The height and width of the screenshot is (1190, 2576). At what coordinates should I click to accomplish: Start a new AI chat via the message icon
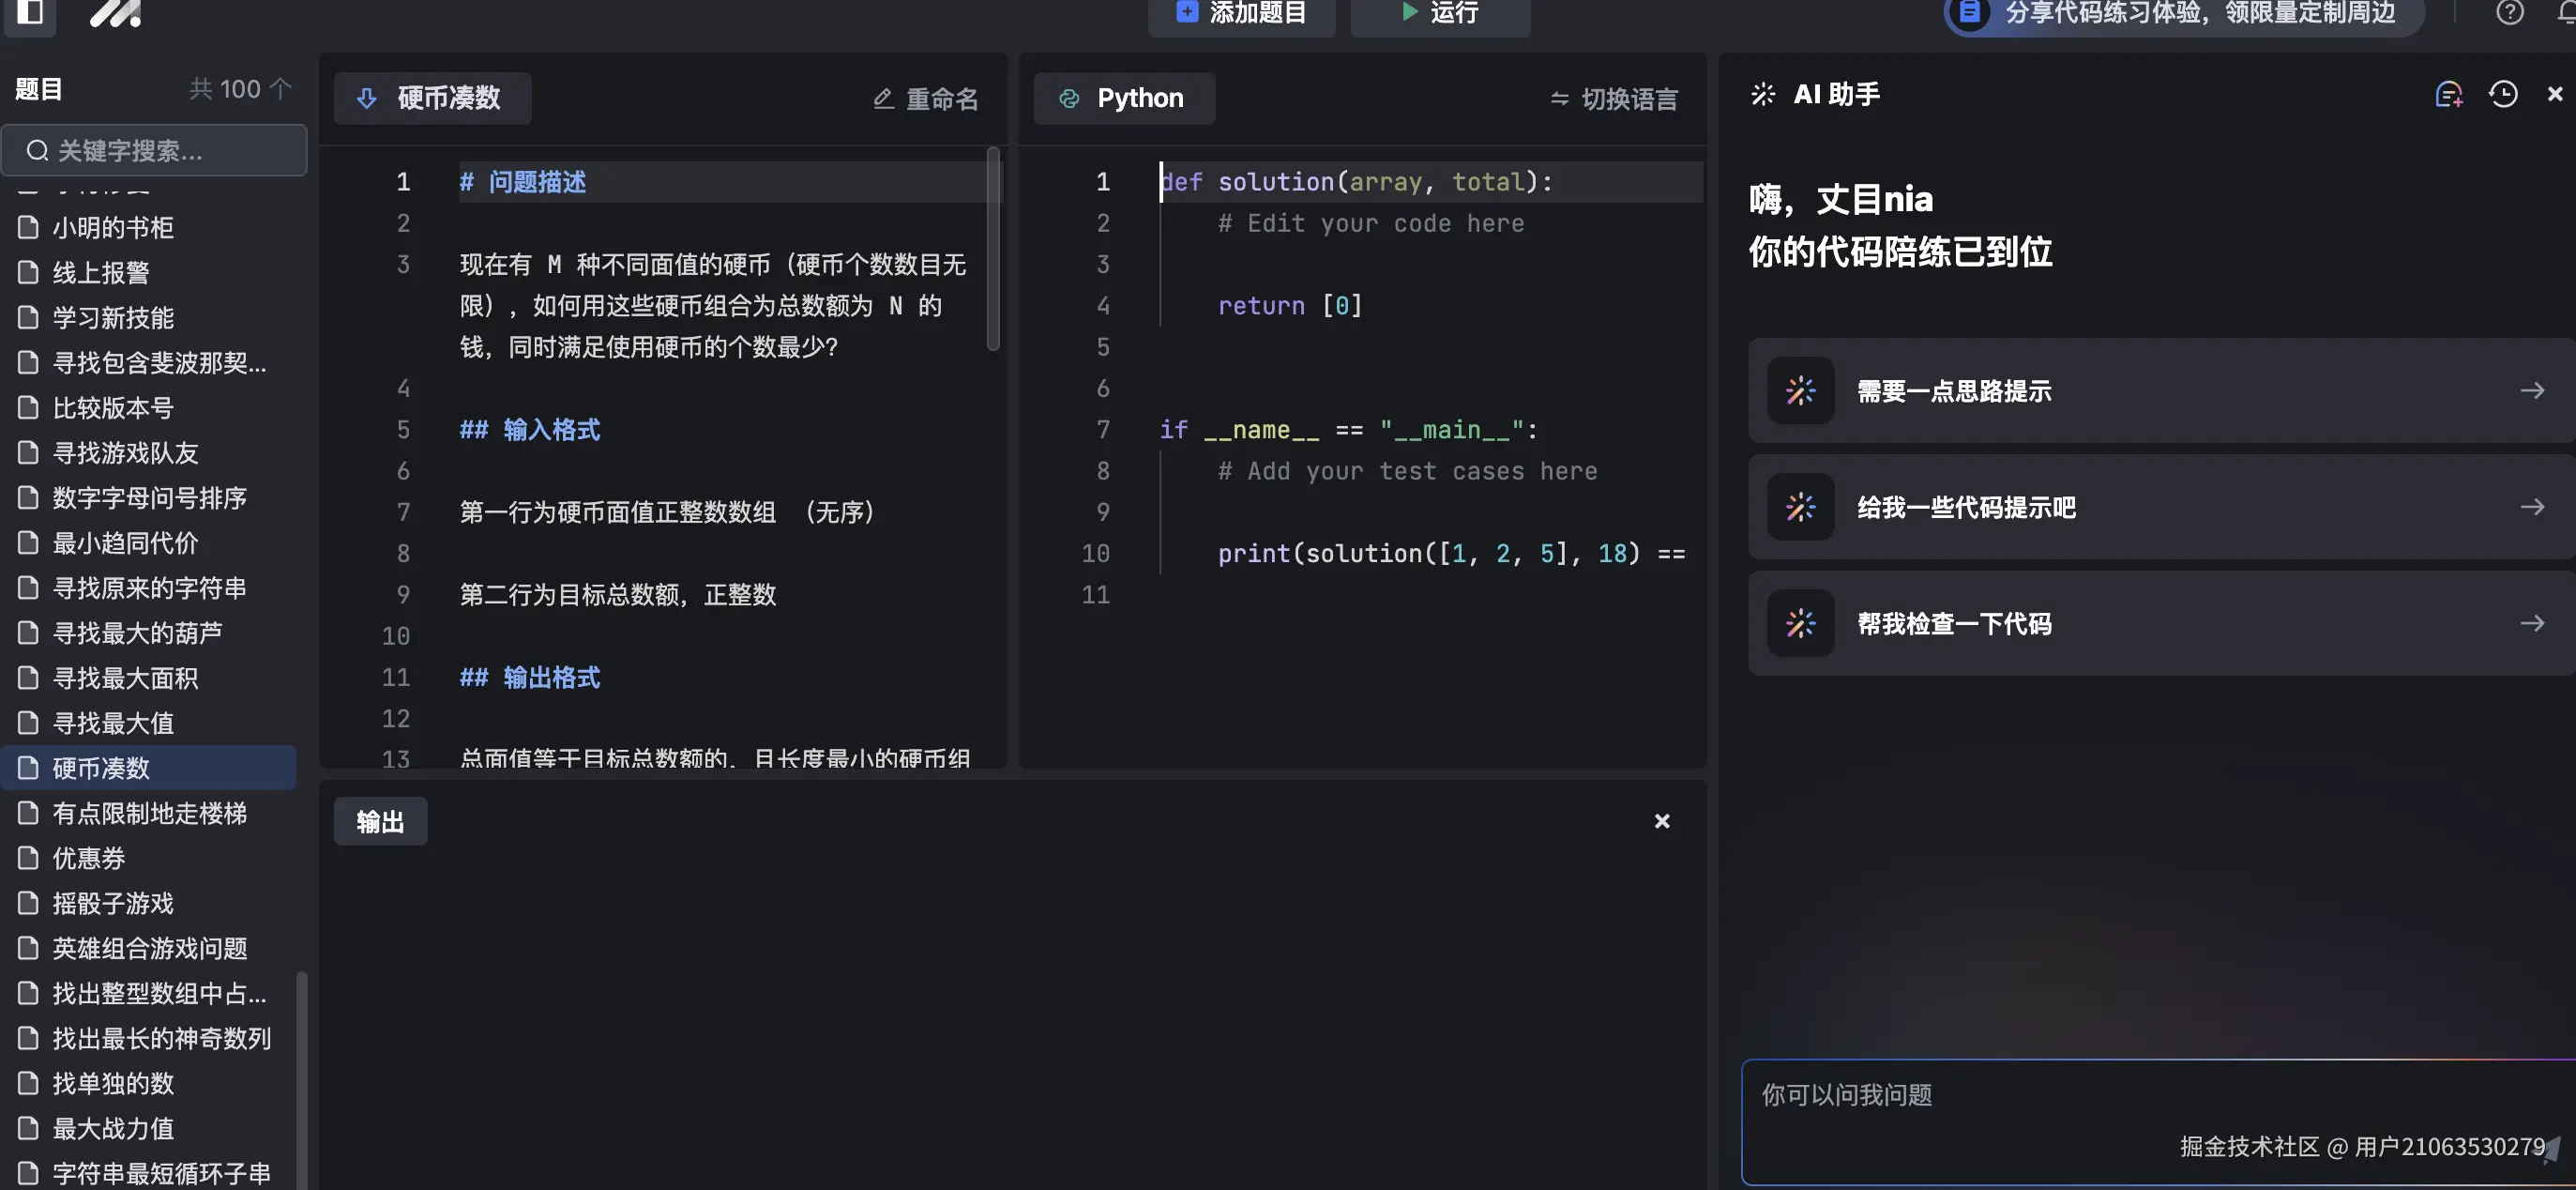(2449, 93)
